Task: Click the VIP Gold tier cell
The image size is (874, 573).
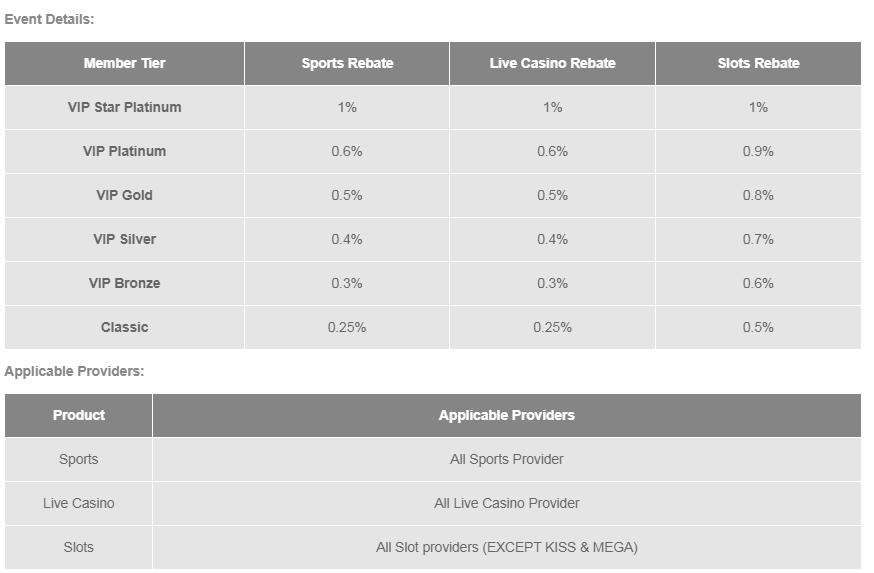Action: [125, 195]
